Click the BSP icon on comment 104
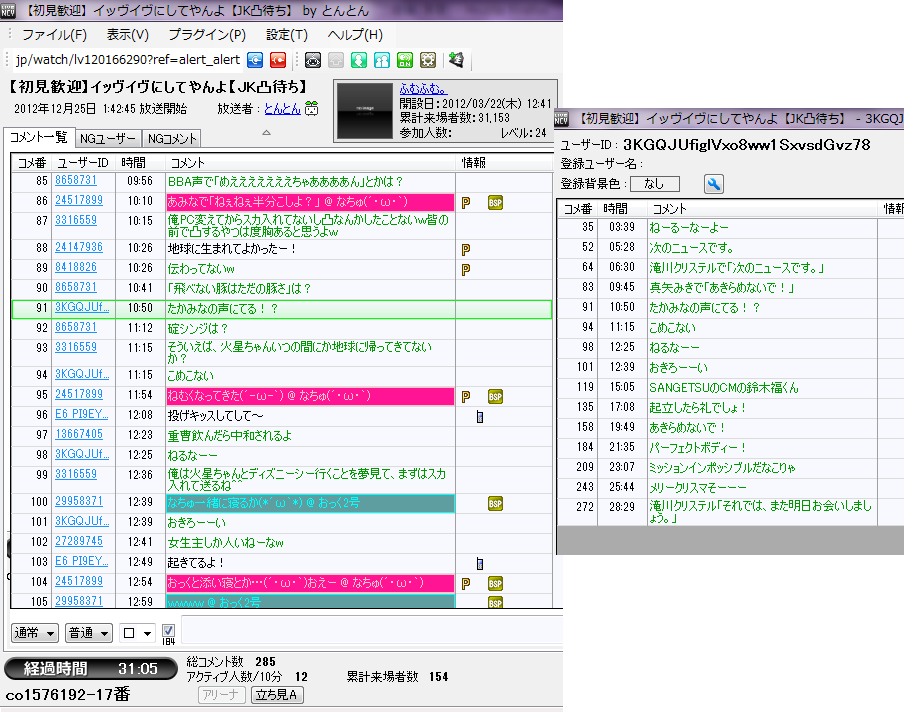 point(495,583)
